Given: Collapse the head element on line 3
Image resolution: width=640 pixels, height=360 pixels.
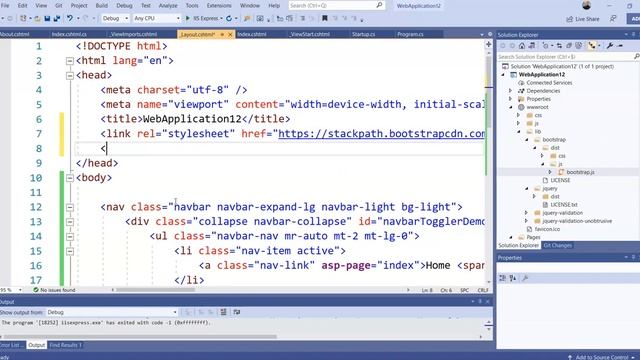Looking at the screenshot, I should pos(70,76).
